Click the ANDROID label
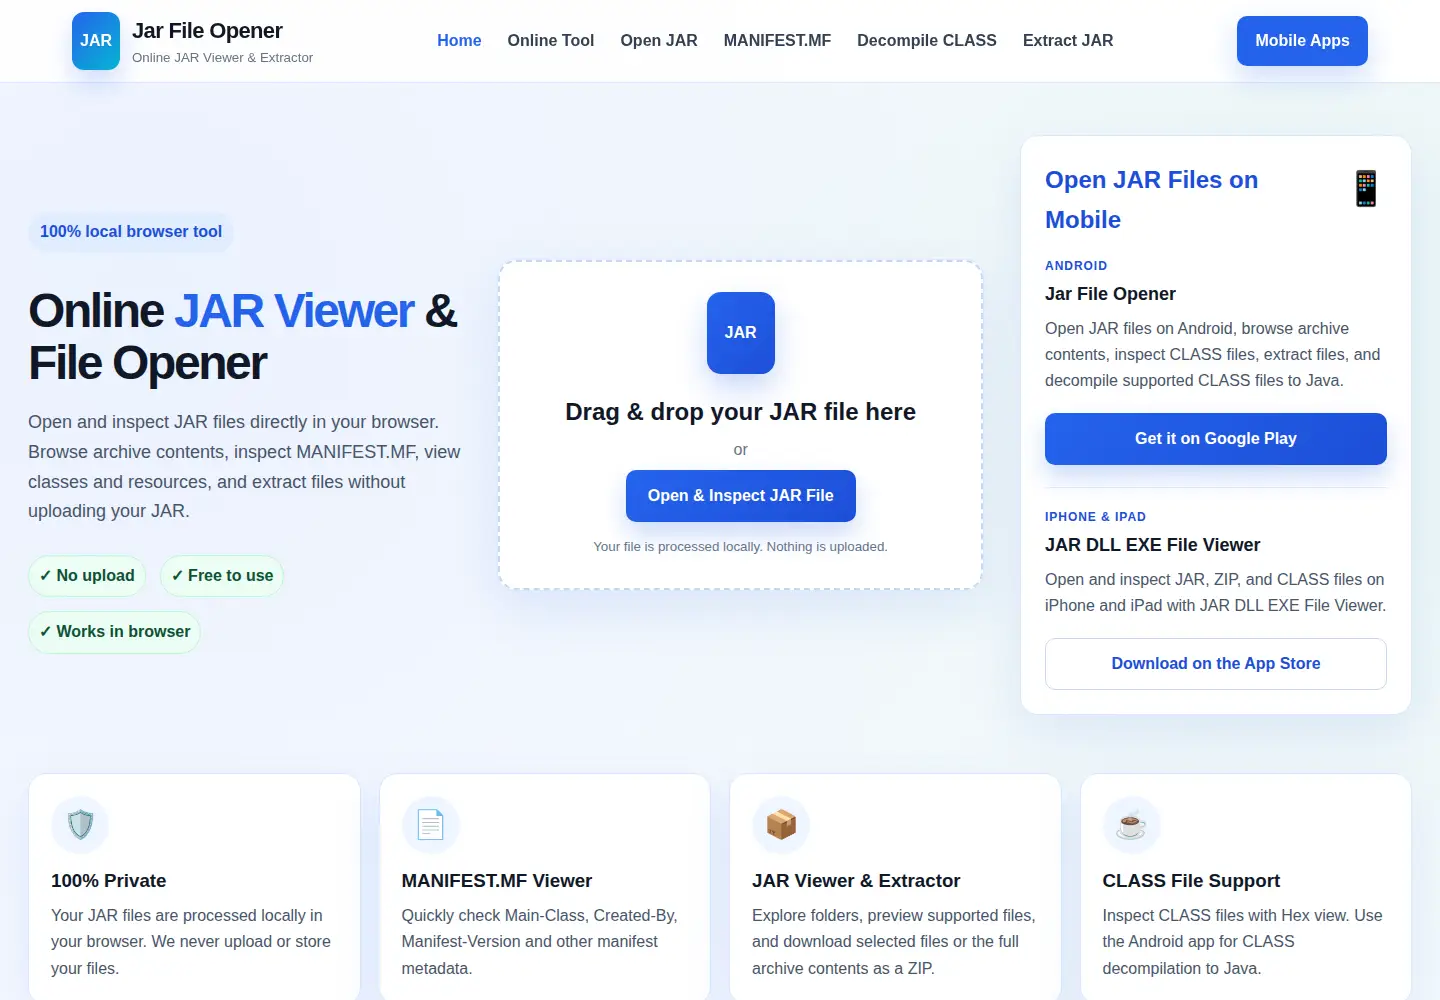 pyautogui.click(x=1076, y=266)
